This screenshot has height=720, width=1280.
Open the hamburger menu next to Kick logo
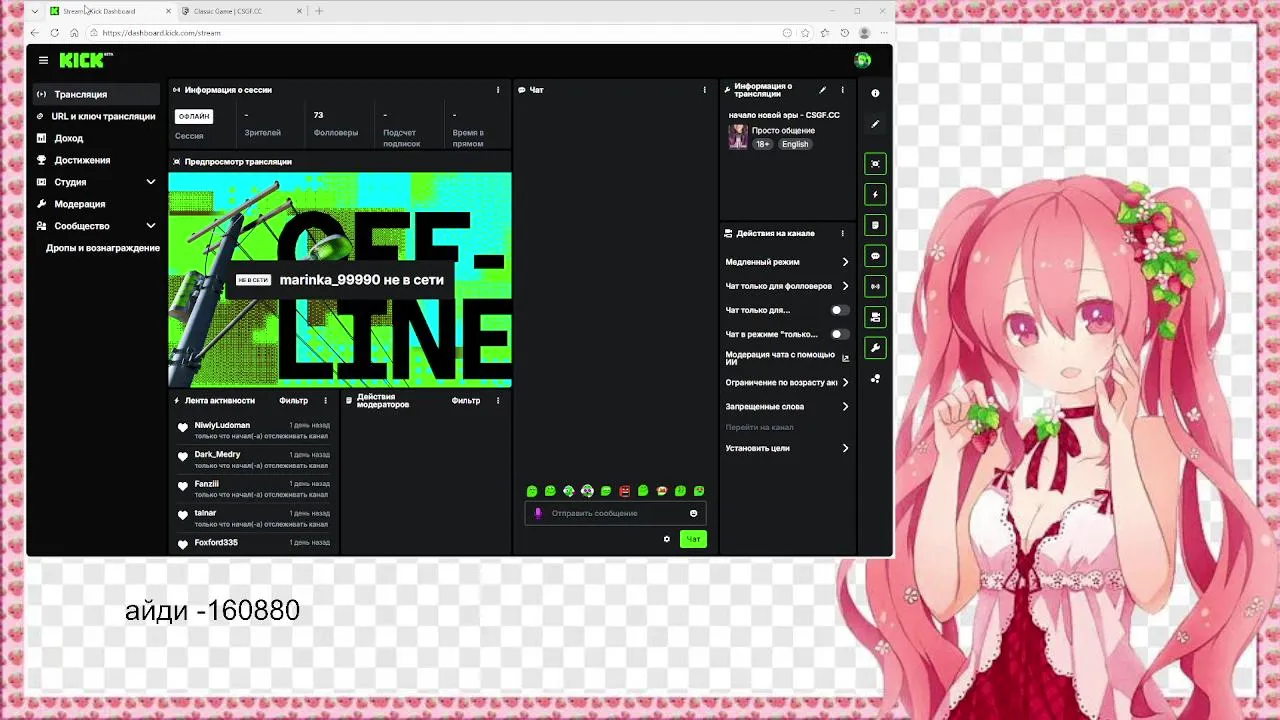point(43,60)
